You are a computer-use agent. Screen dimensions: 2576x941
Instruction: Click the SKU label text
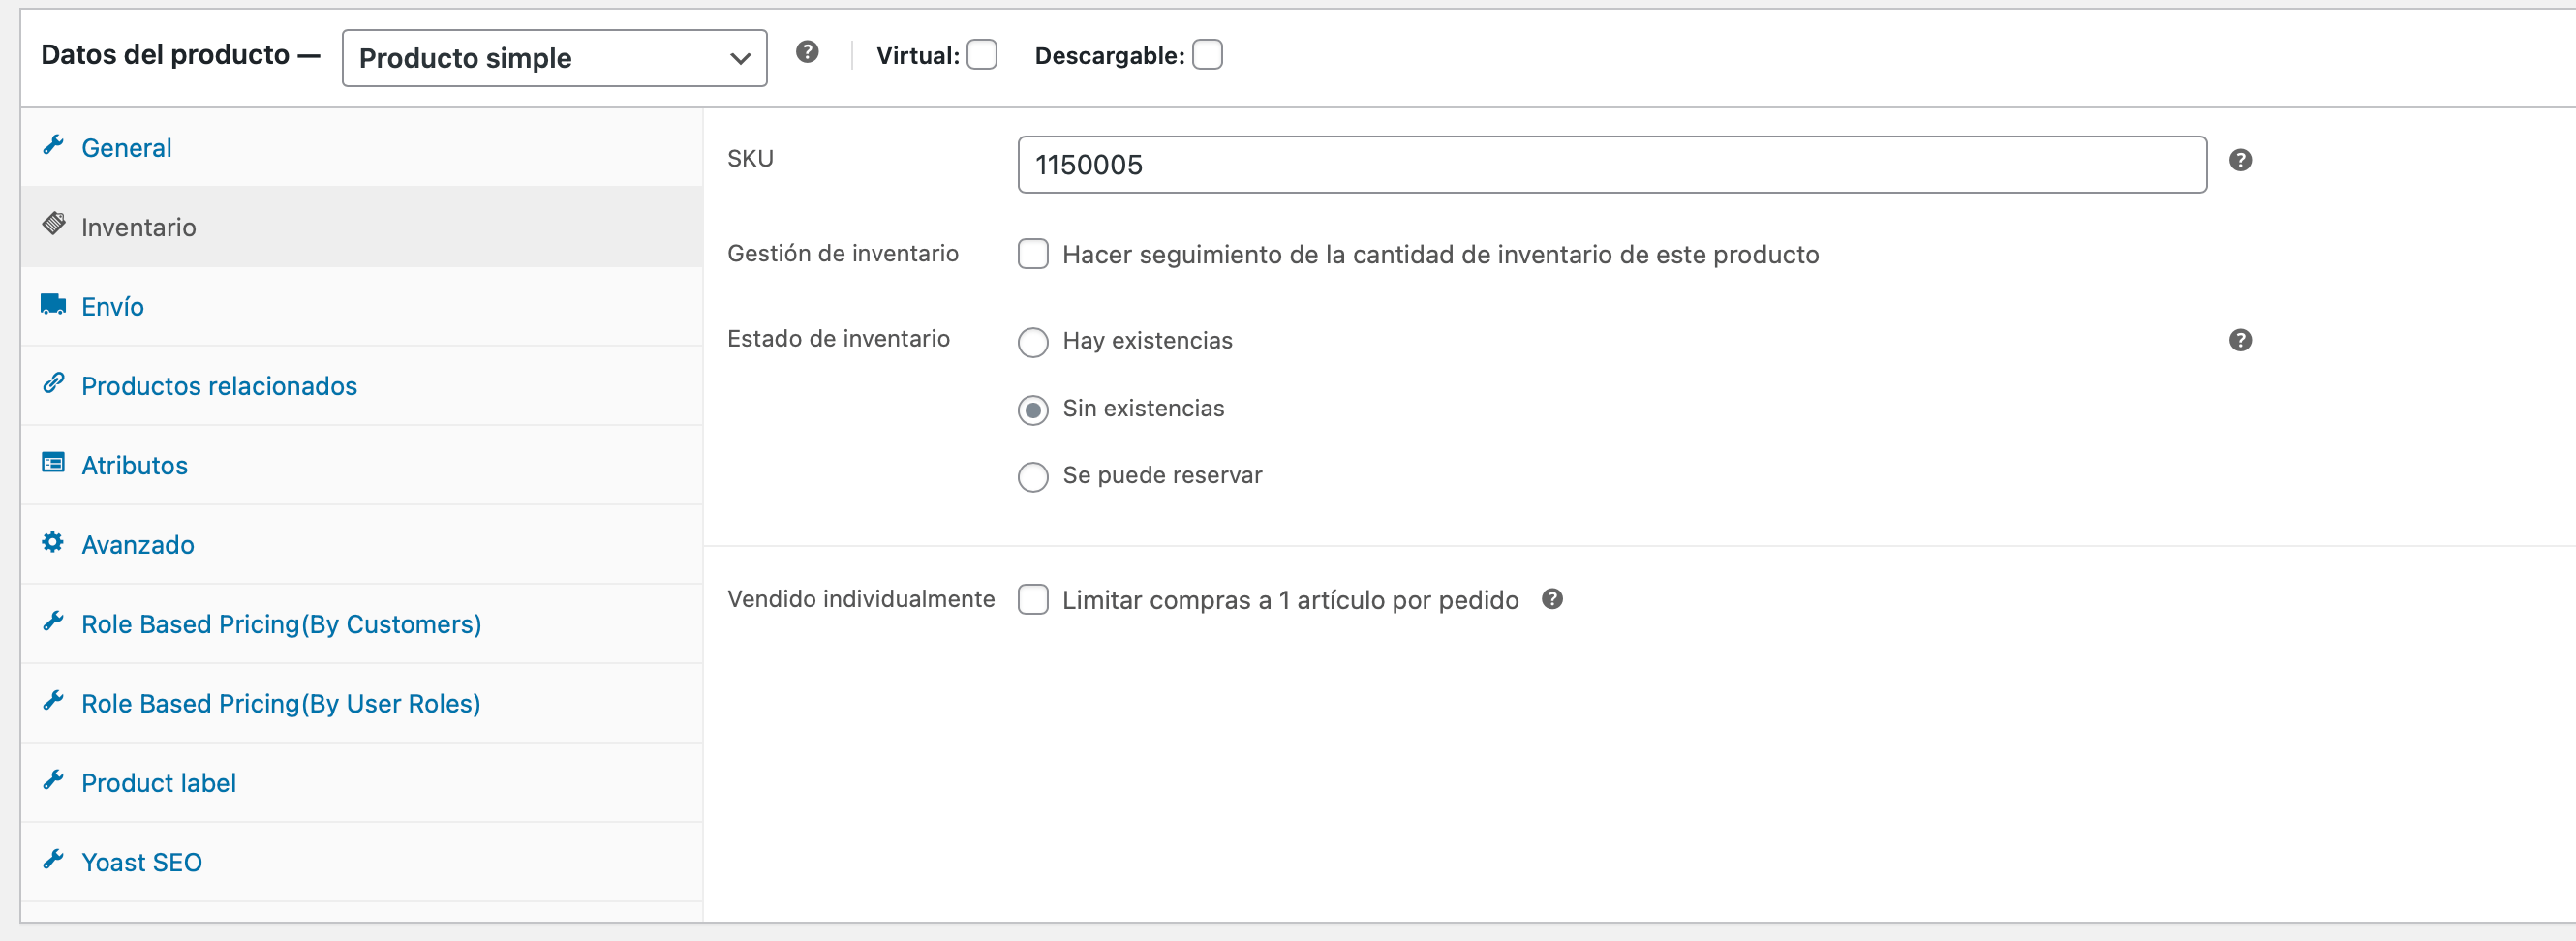(x=750, y=158)
